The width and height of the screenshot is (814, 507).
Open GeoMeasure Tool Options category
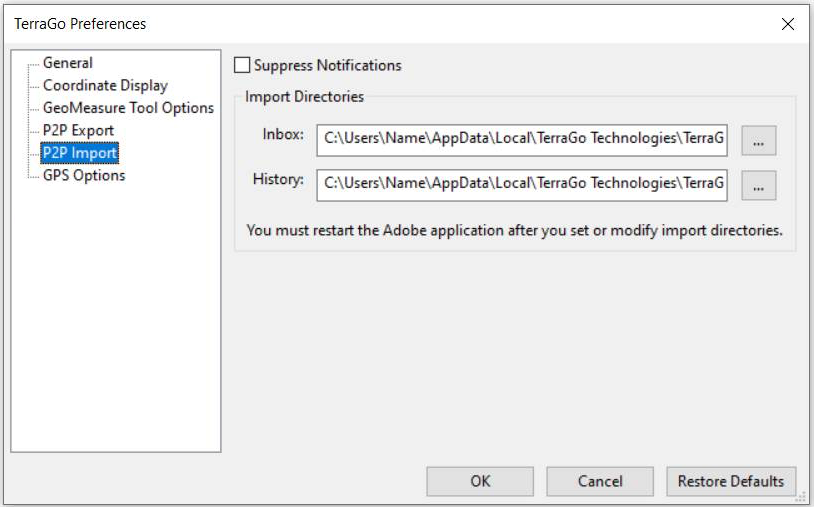(128, 108)
